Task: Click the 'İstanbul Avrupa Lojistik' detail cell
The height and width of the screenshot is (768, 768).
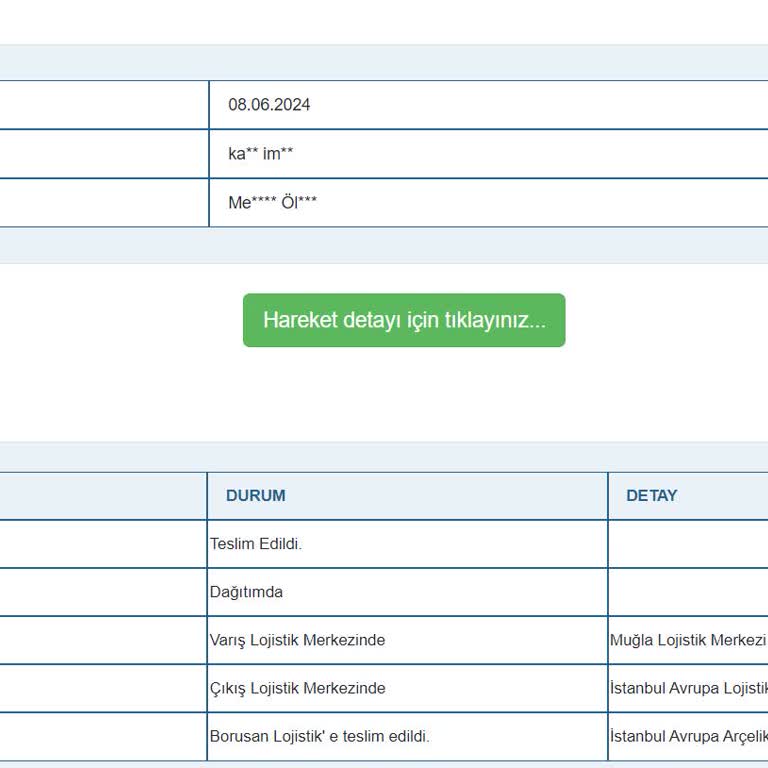Action: coord(688,688)
